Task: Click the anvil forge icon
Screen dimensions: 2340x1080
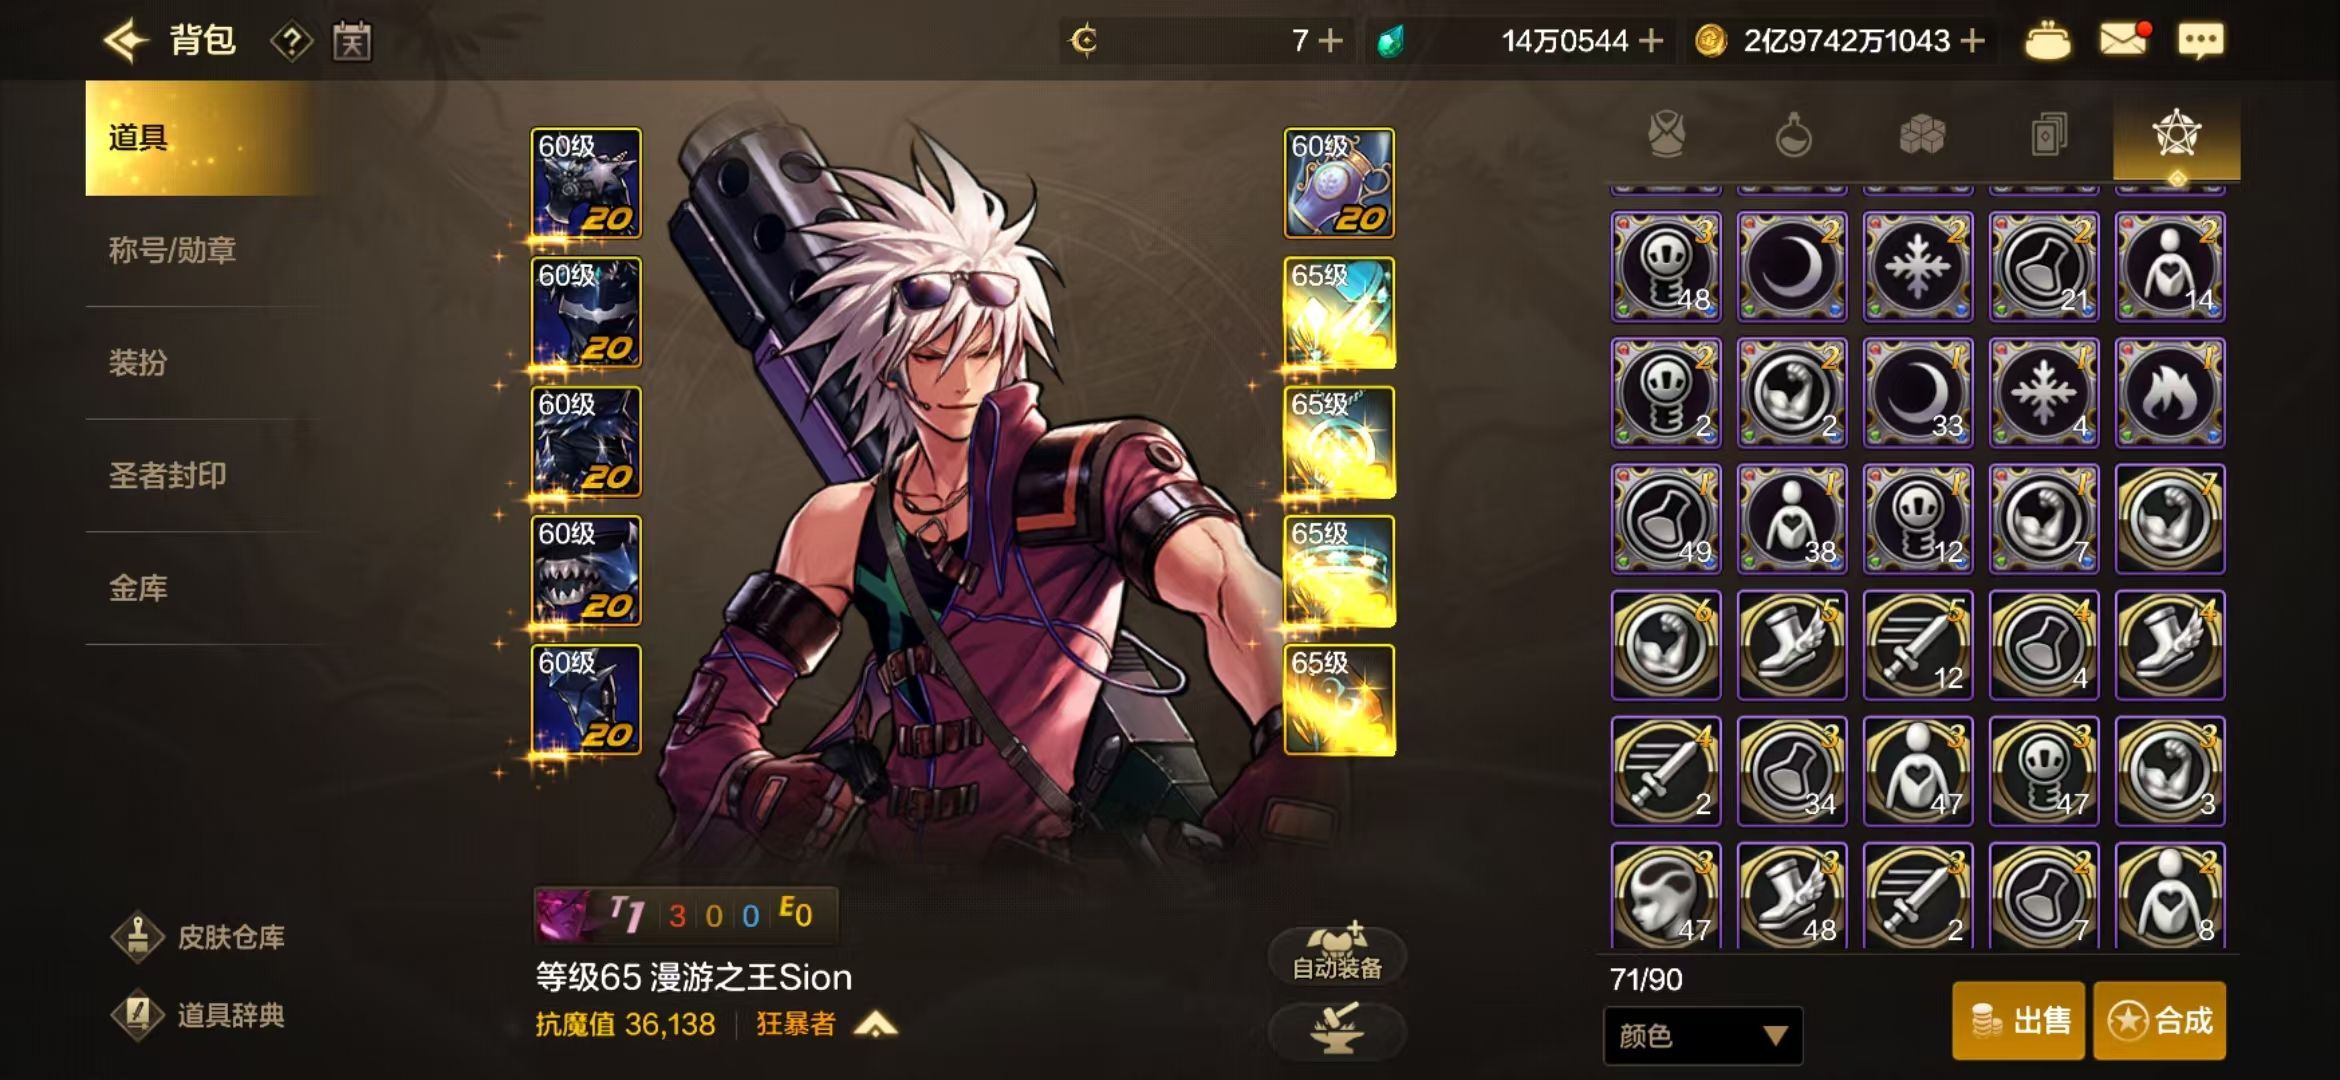Action: (1337, 1029)
